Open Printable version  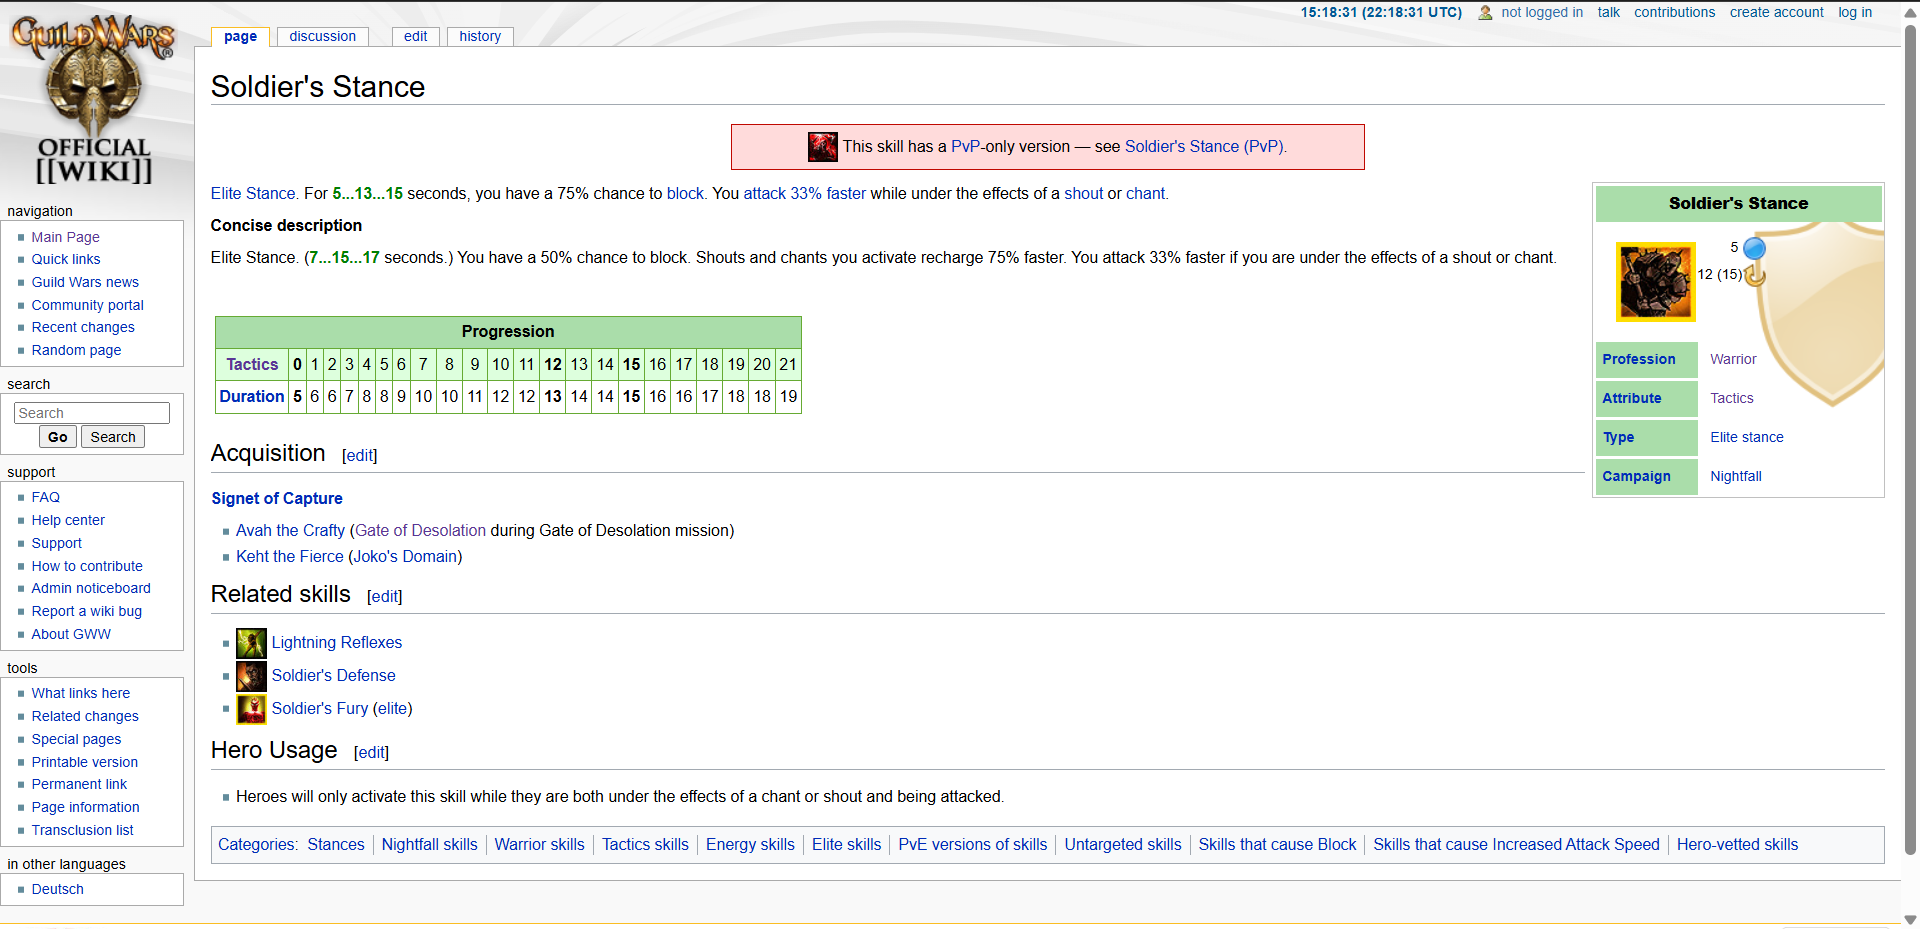[x=84, y=762]
